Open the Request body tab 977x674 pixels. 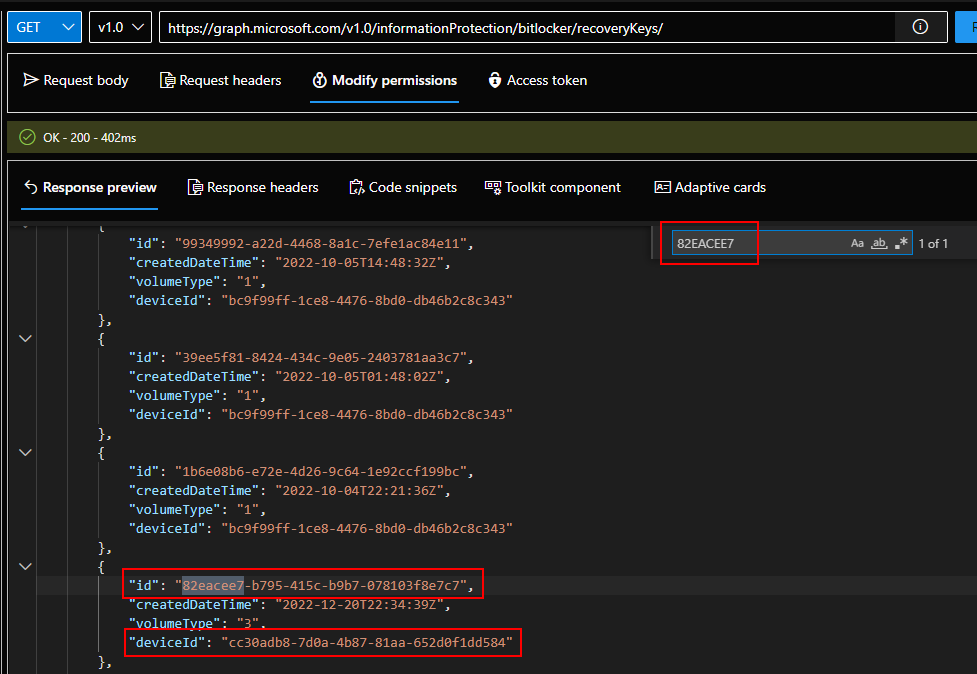(76, 80)
